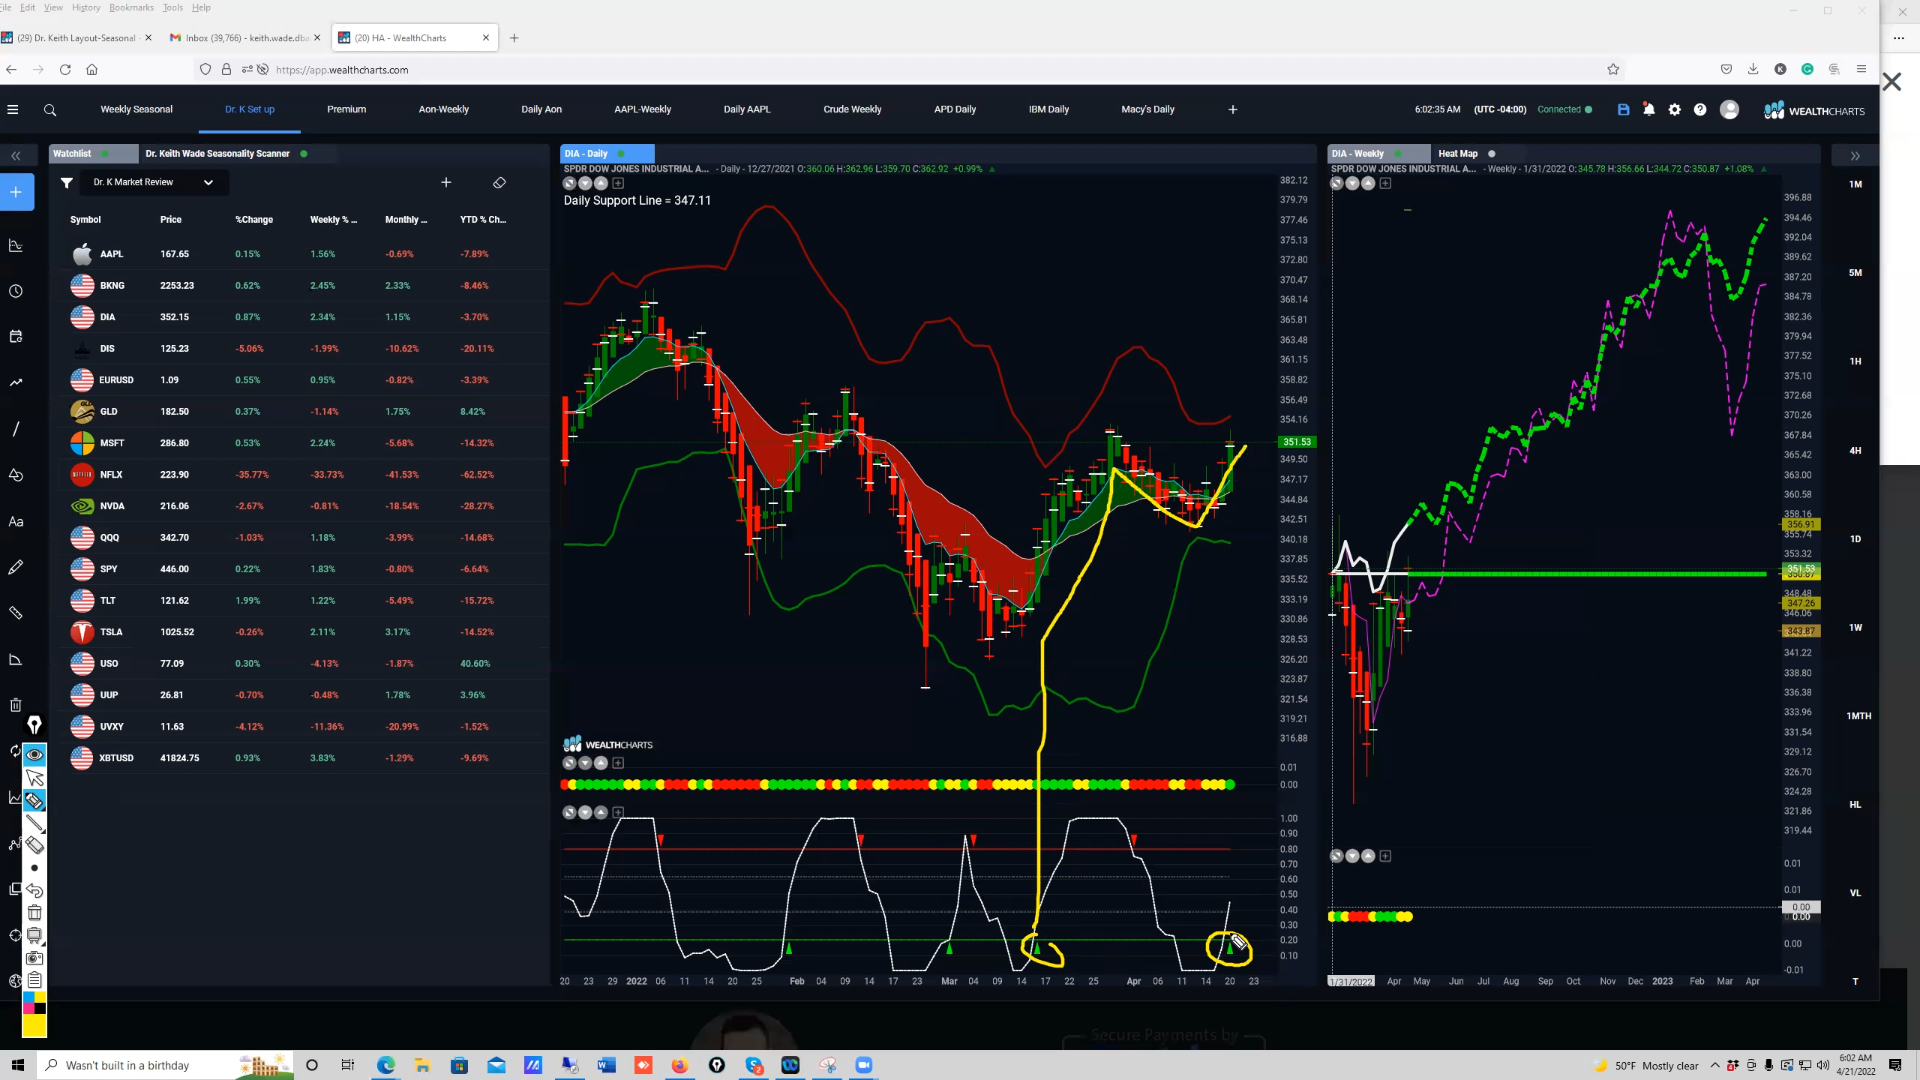
Task: Expand DIA Weekly indicator plus box
Action: click(1385, 183)
